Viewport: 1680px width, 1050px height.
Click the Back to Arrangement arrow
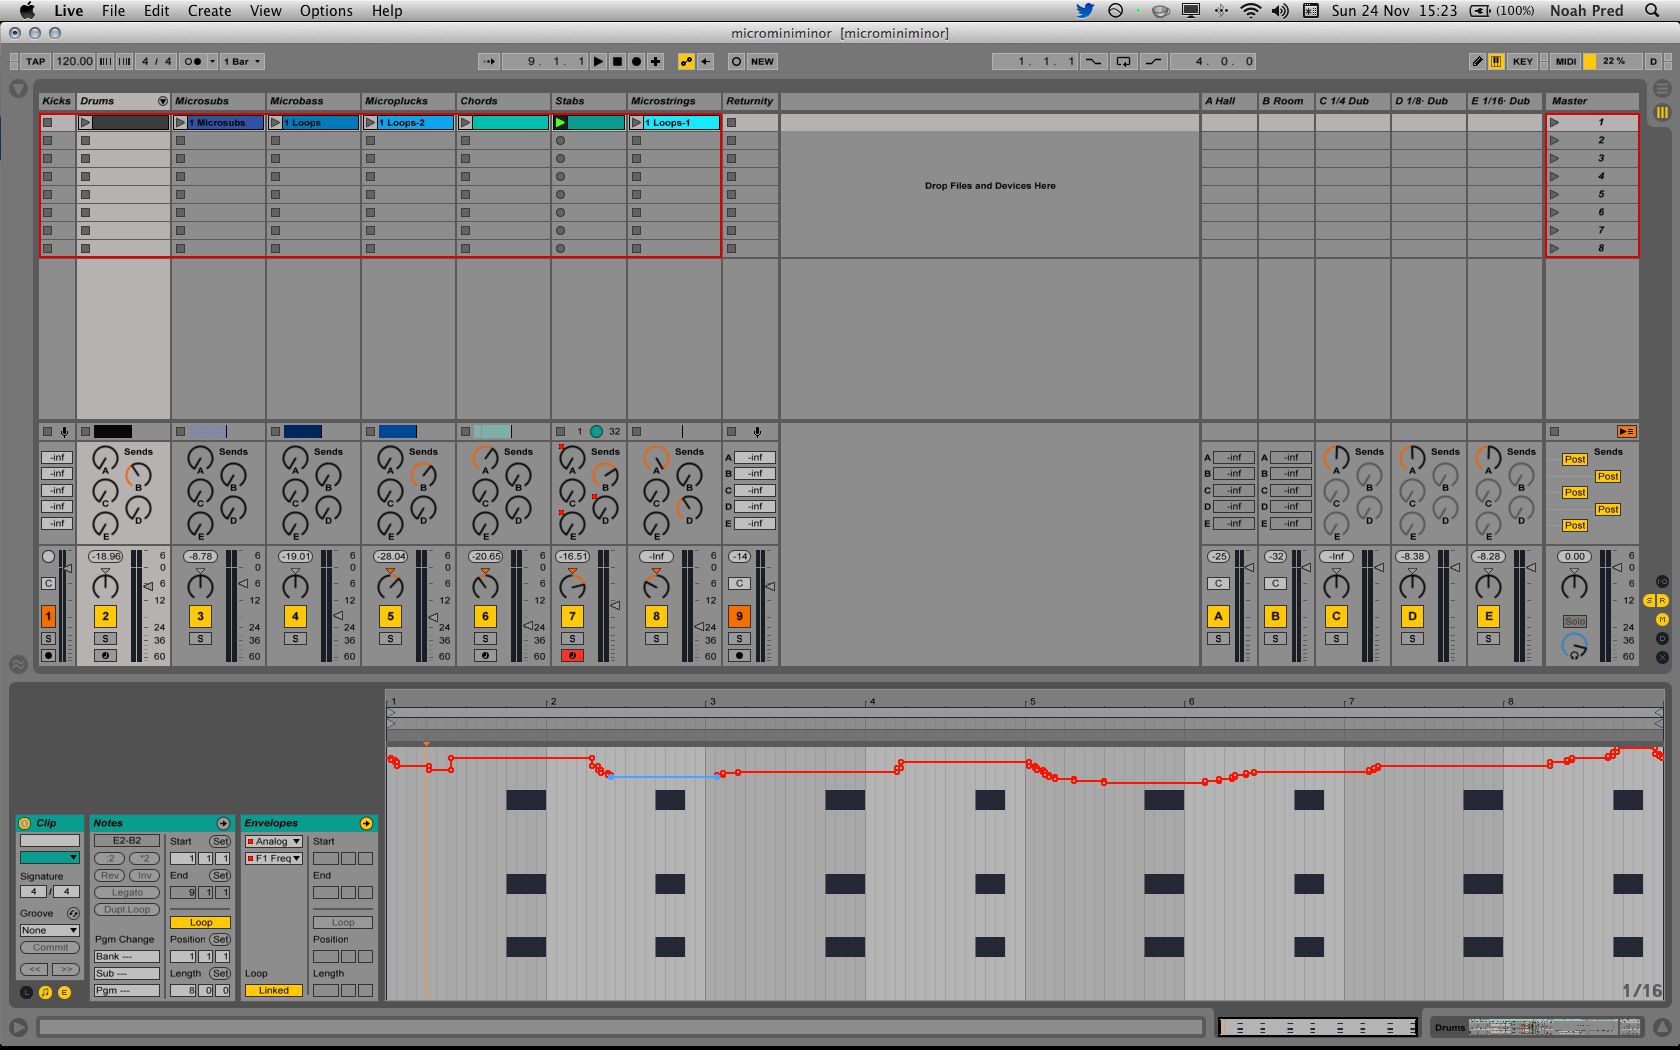[x=705, y=61]
